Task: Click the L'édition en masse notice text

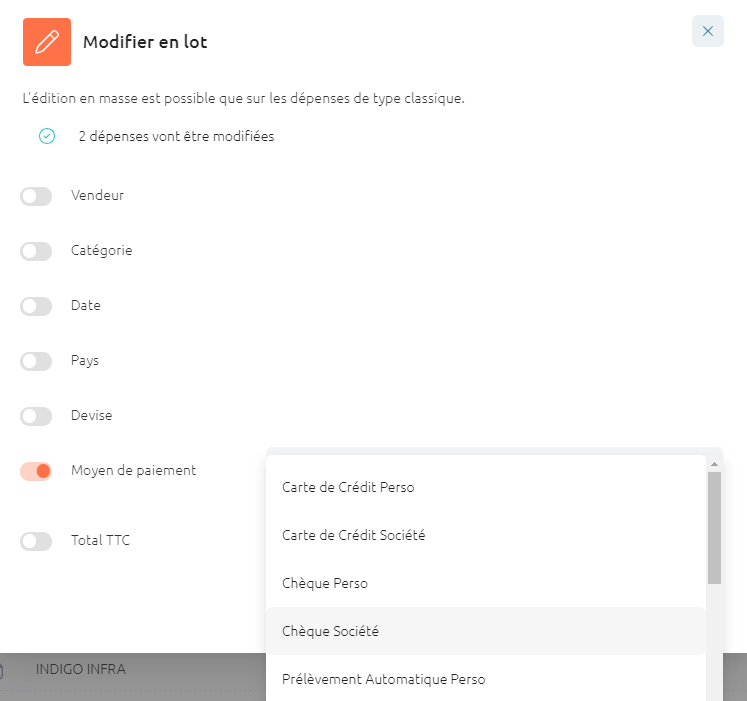Action: [243, 98]
